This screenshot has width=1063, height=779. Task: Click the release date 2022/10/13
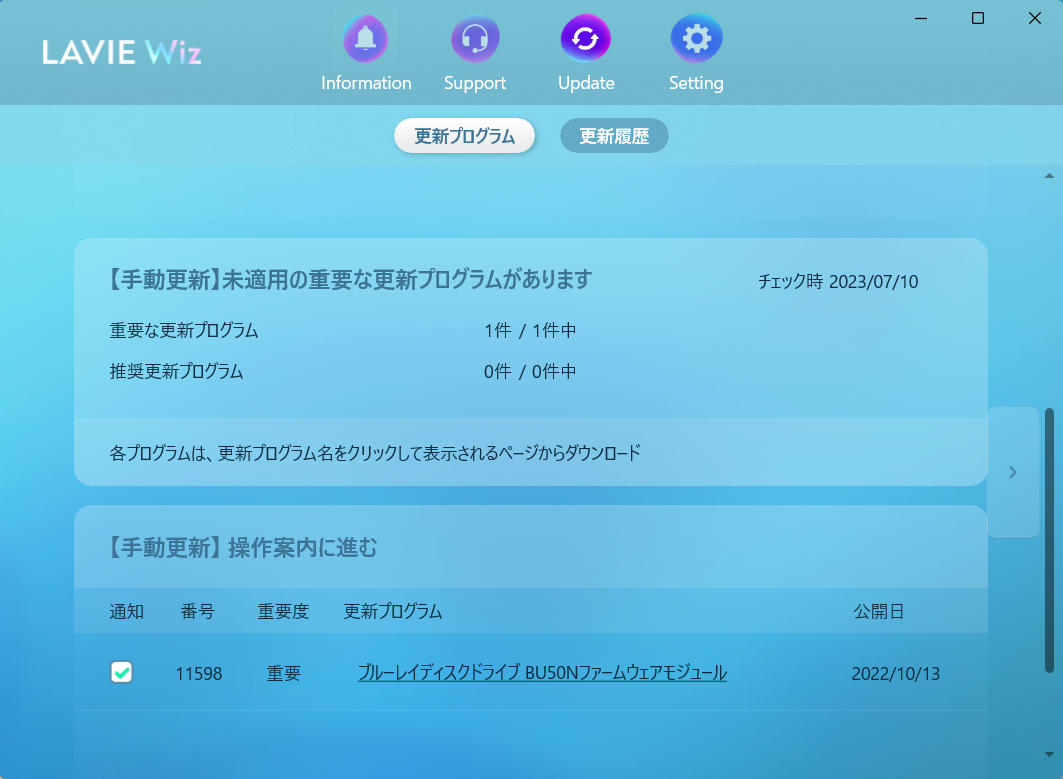896,673
